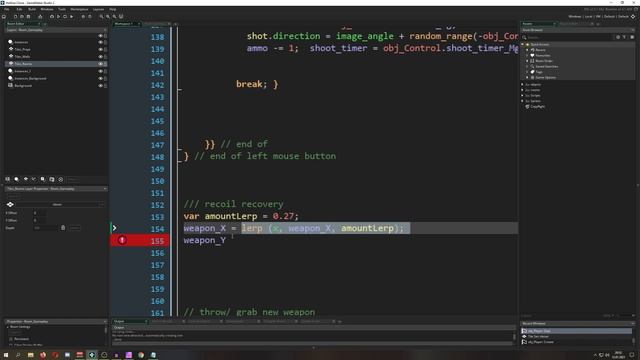This screenshot has height=360, width=640.
Task: Open the Tools menu
Action: 62,9
